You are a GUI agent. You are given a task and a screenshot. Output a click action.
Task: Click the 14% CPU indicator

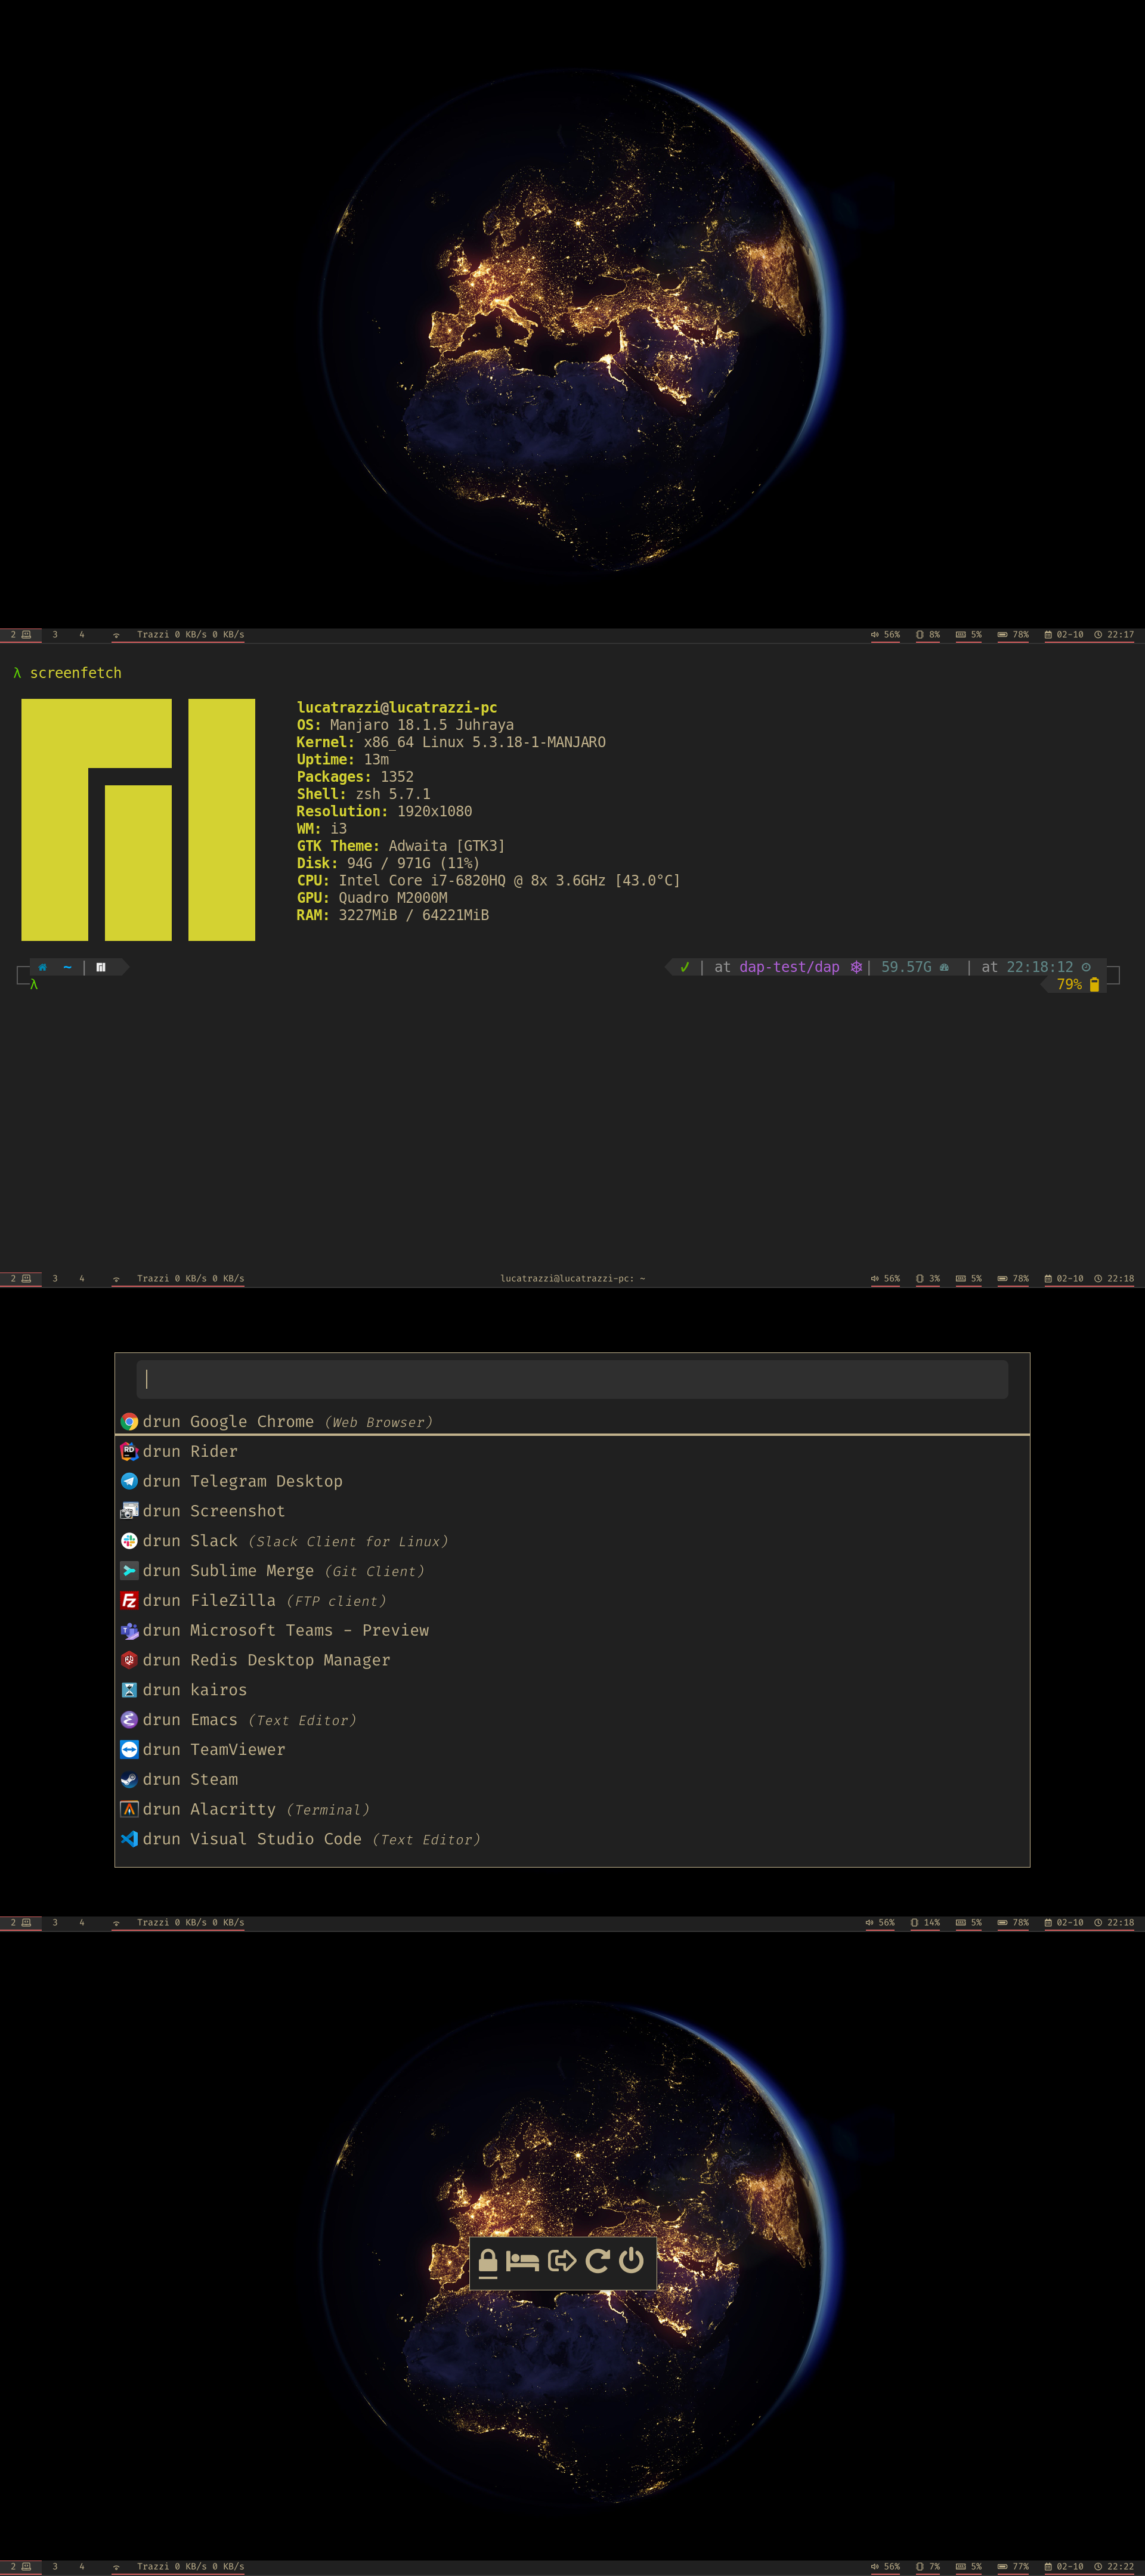click(x=926, y=1922)
